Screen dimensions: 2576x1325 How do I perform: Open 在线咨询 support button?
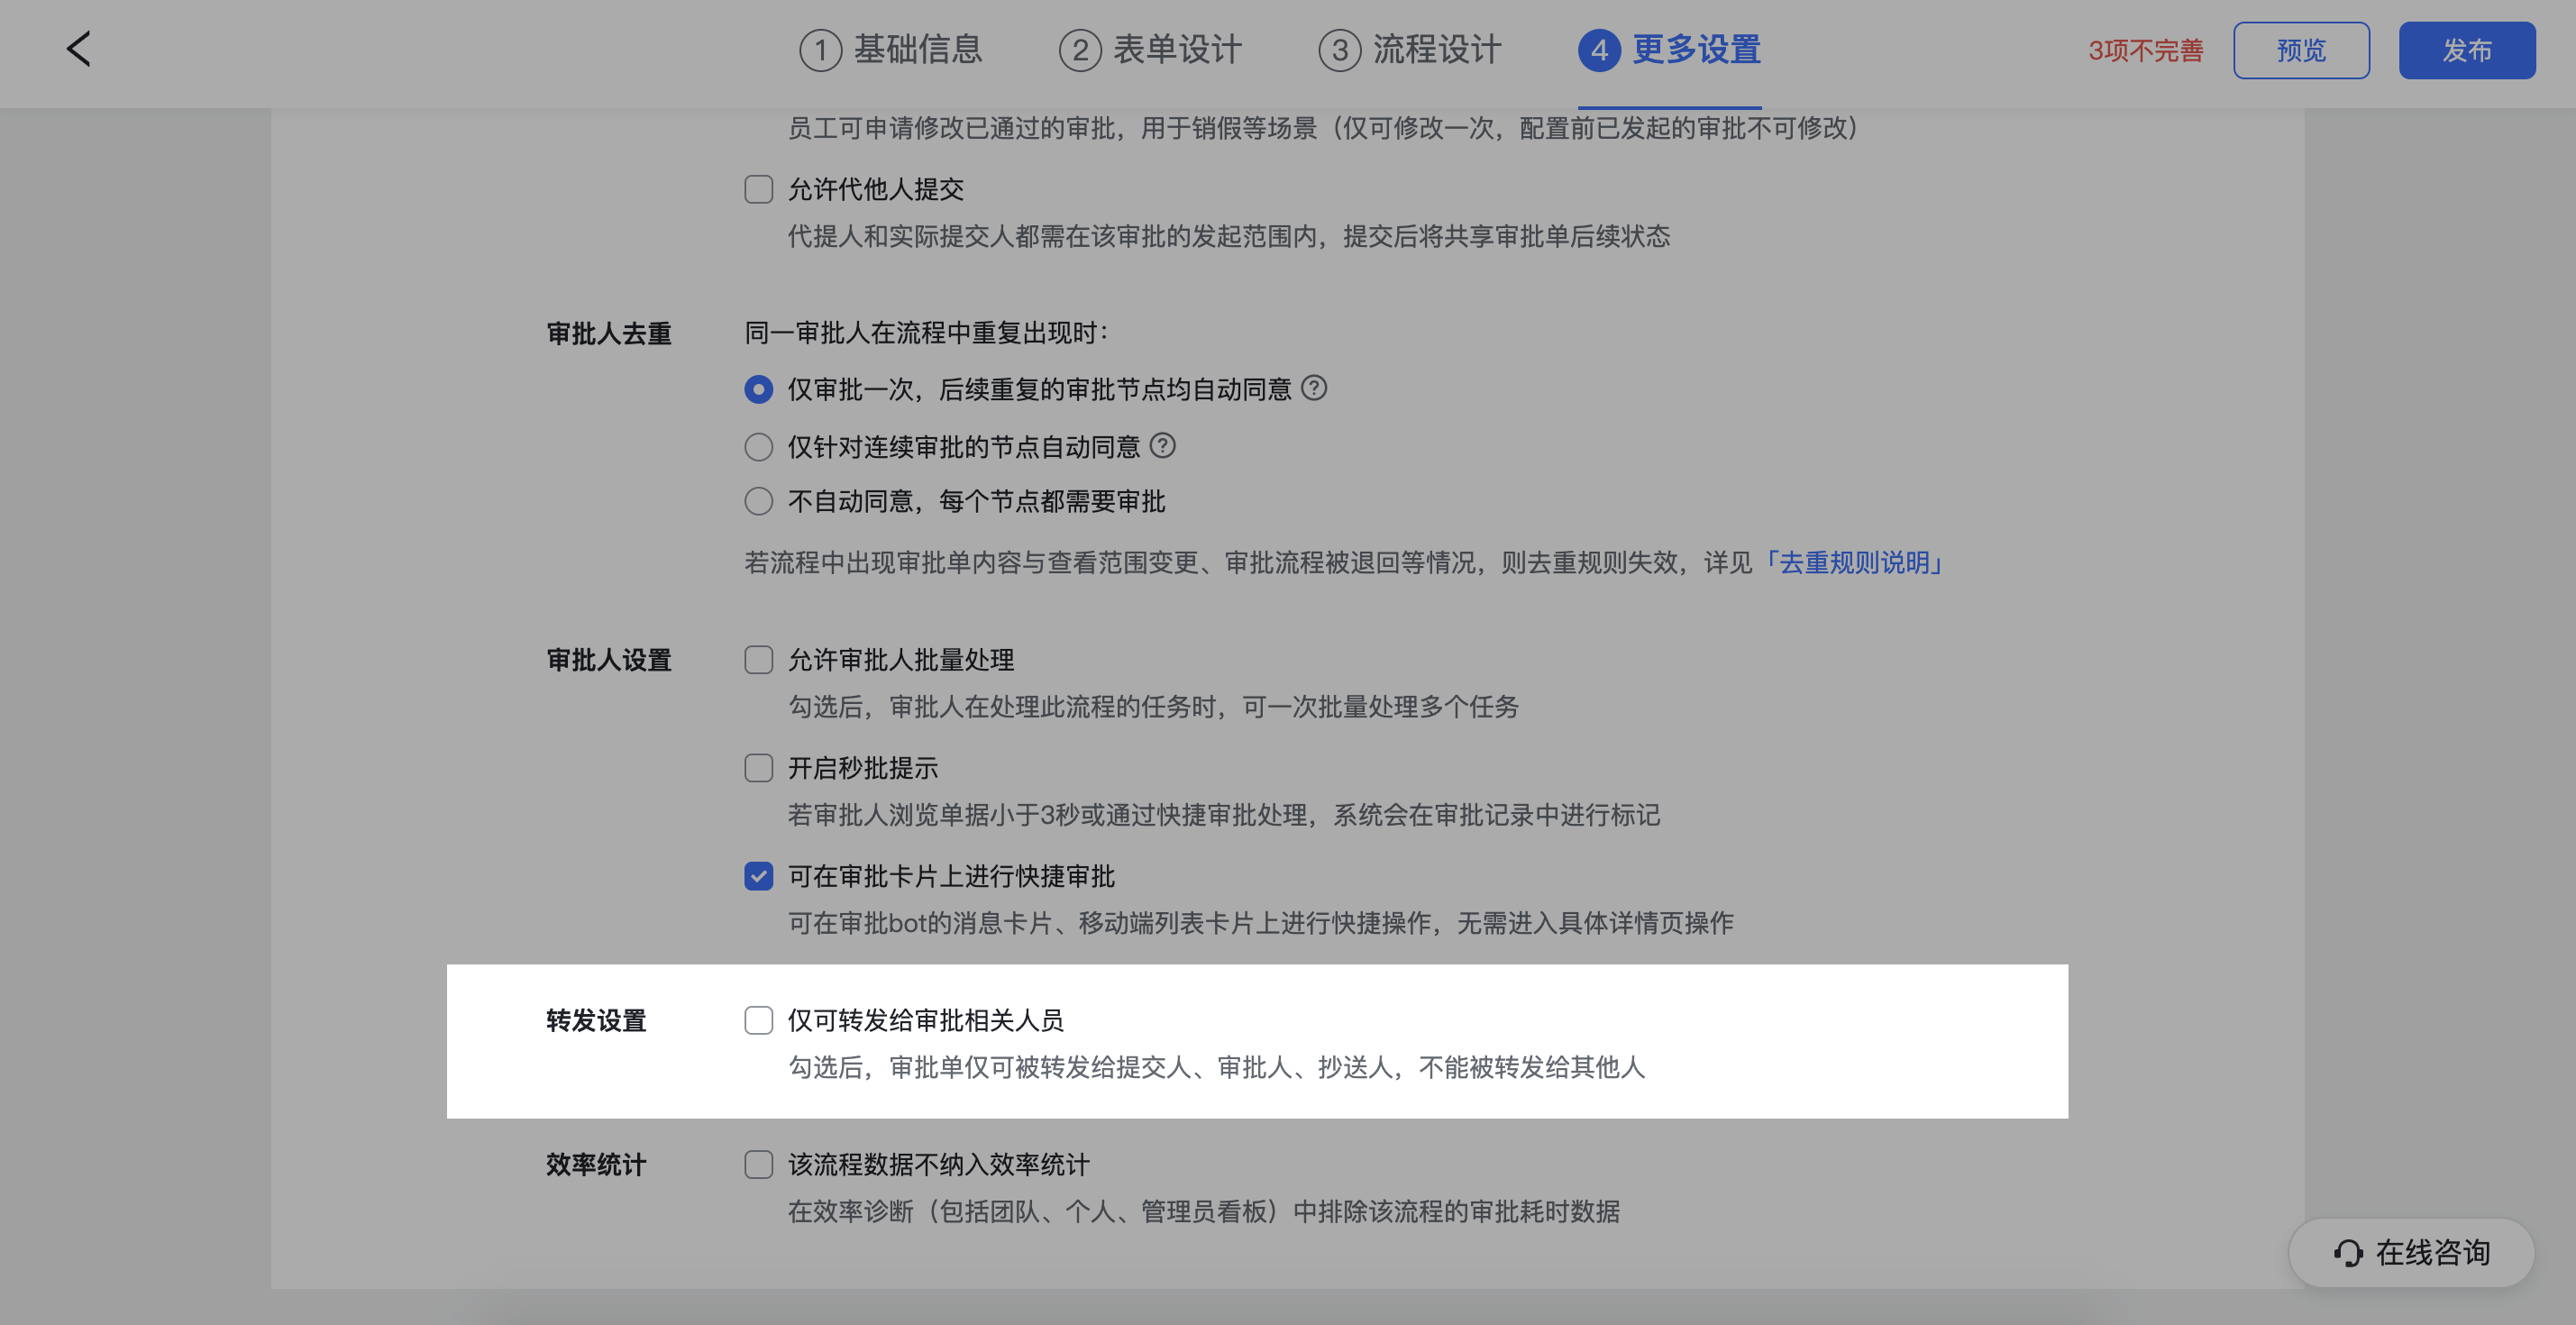tap(2411, 1252)
